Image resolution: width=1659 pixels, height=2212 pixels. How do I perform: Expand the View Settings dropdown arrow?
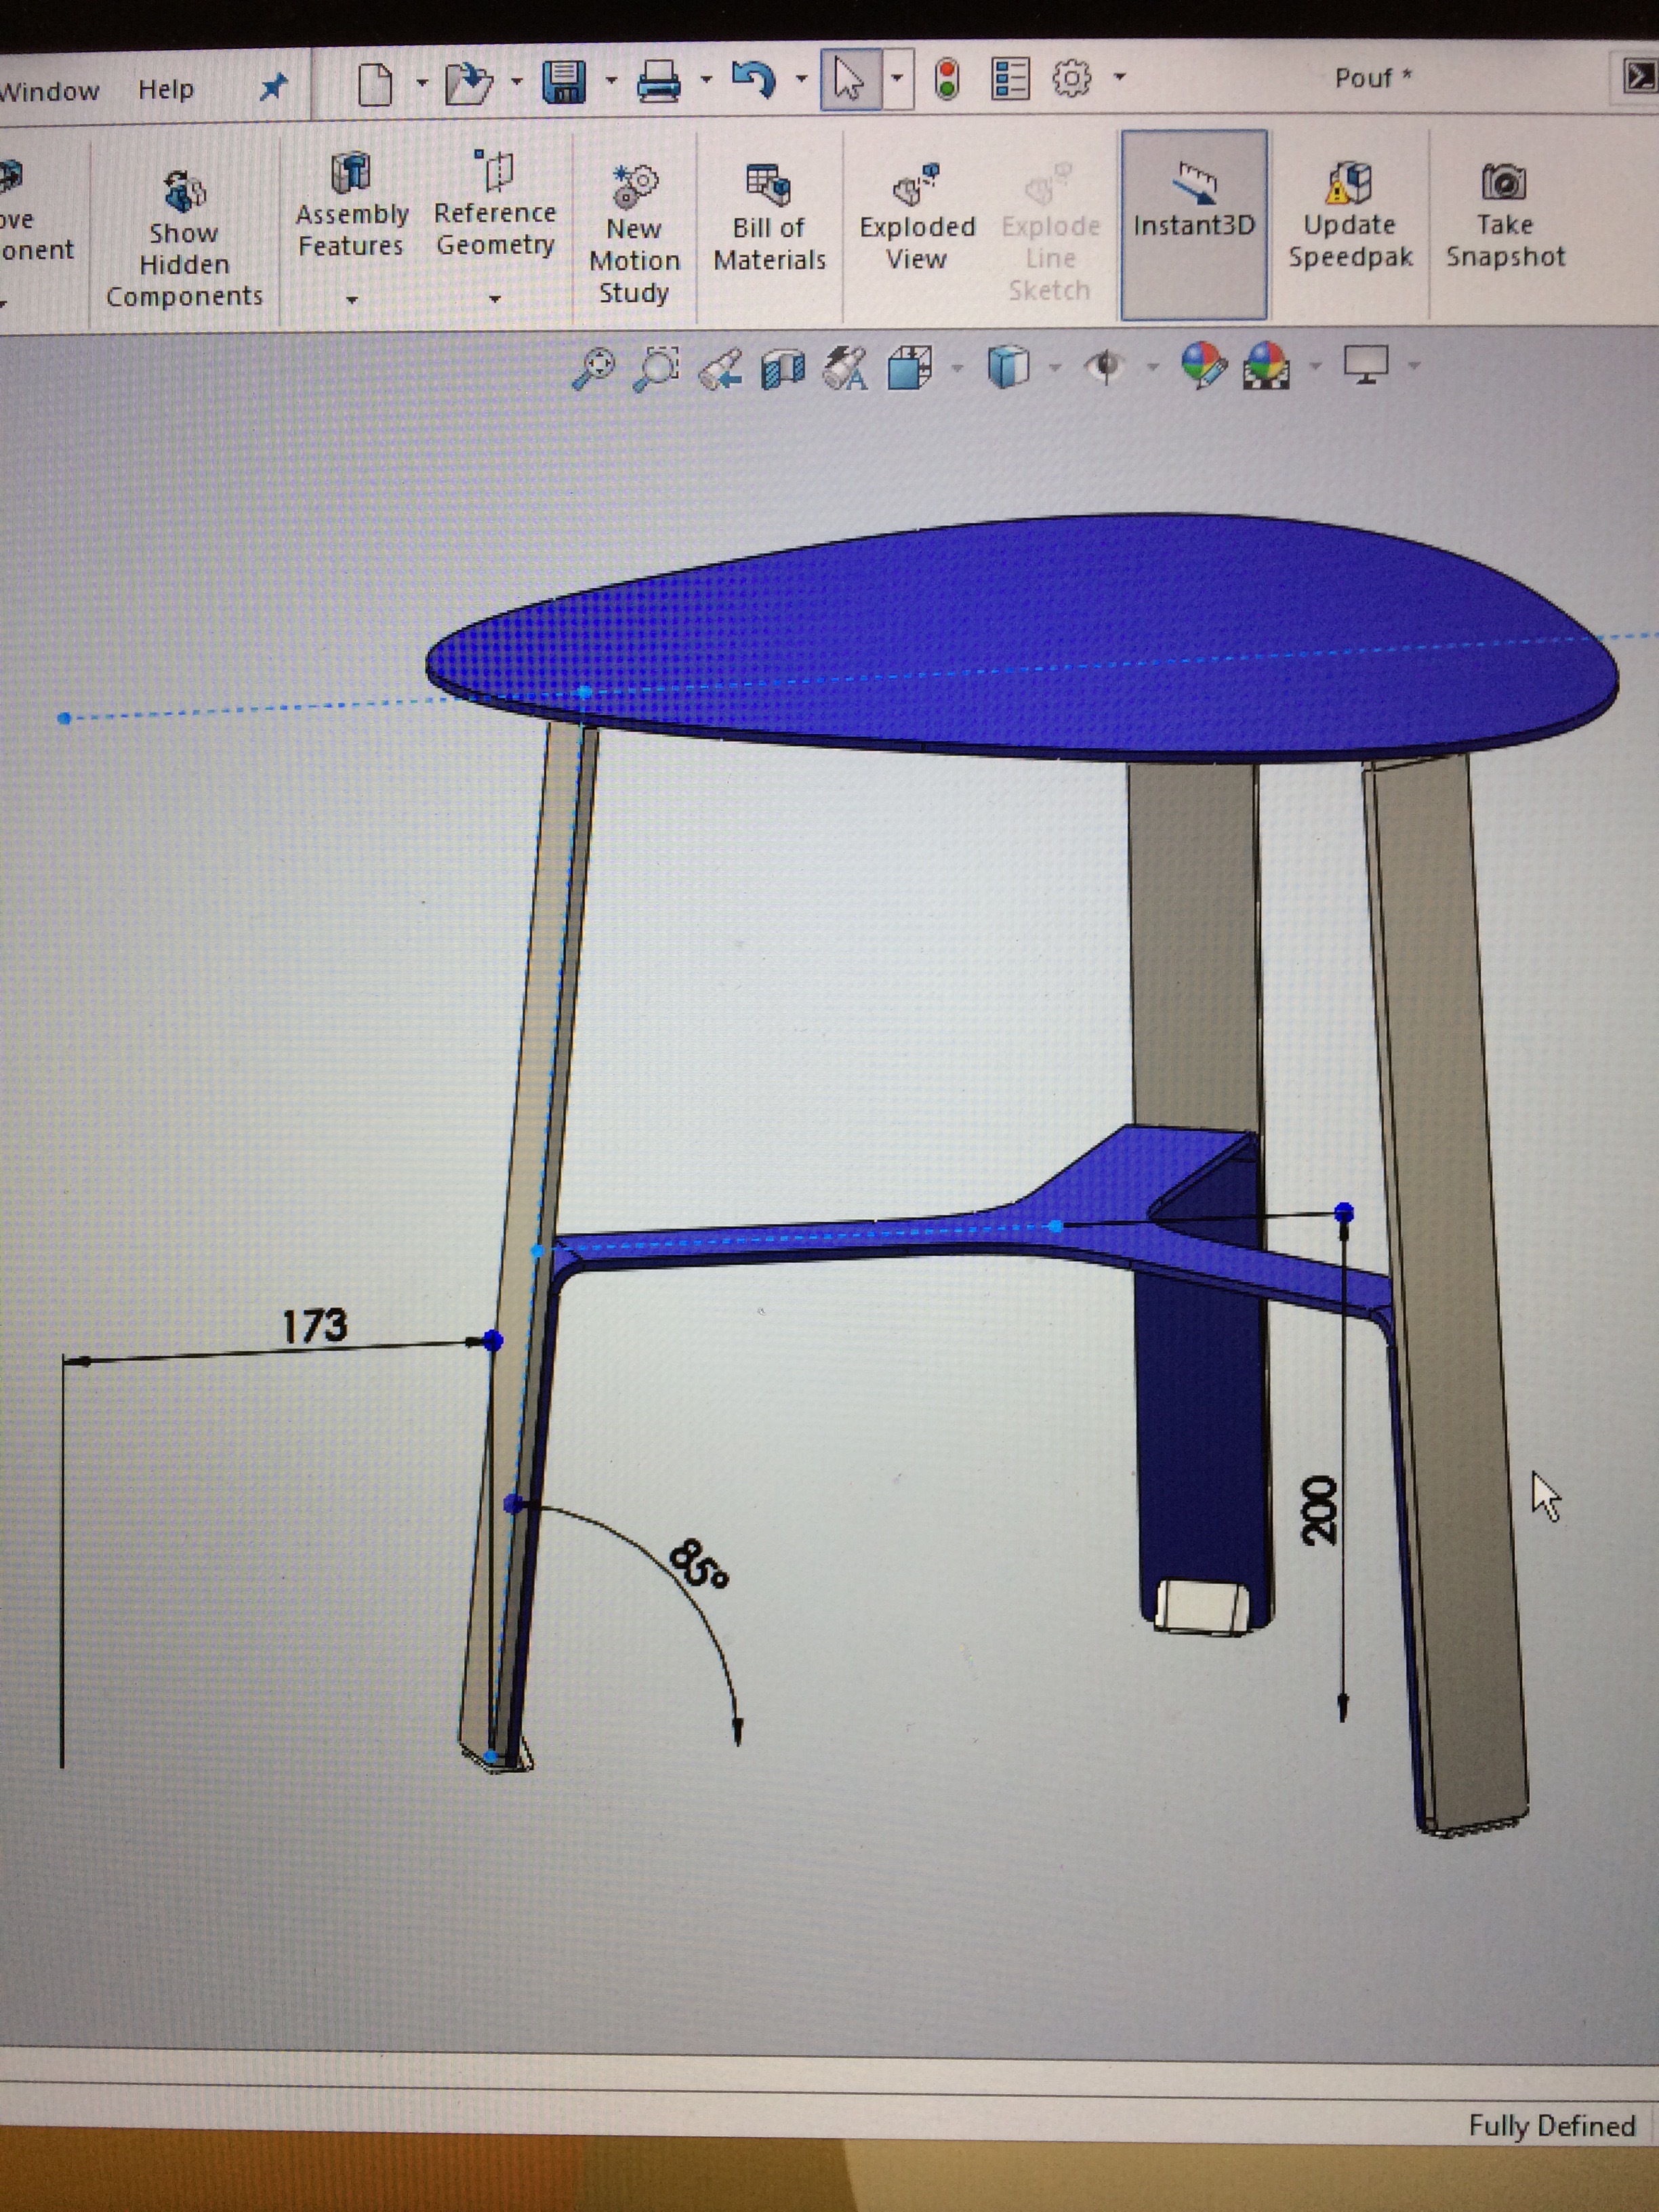coord(1414,365)
